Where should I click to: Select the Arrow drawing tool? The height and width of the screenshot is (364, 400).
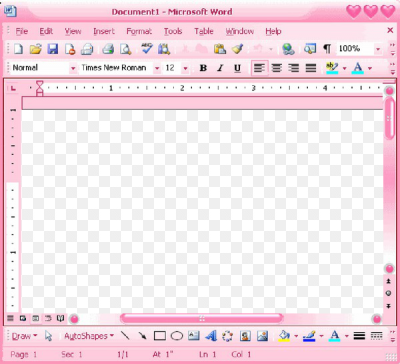click(x=143, y=336)
